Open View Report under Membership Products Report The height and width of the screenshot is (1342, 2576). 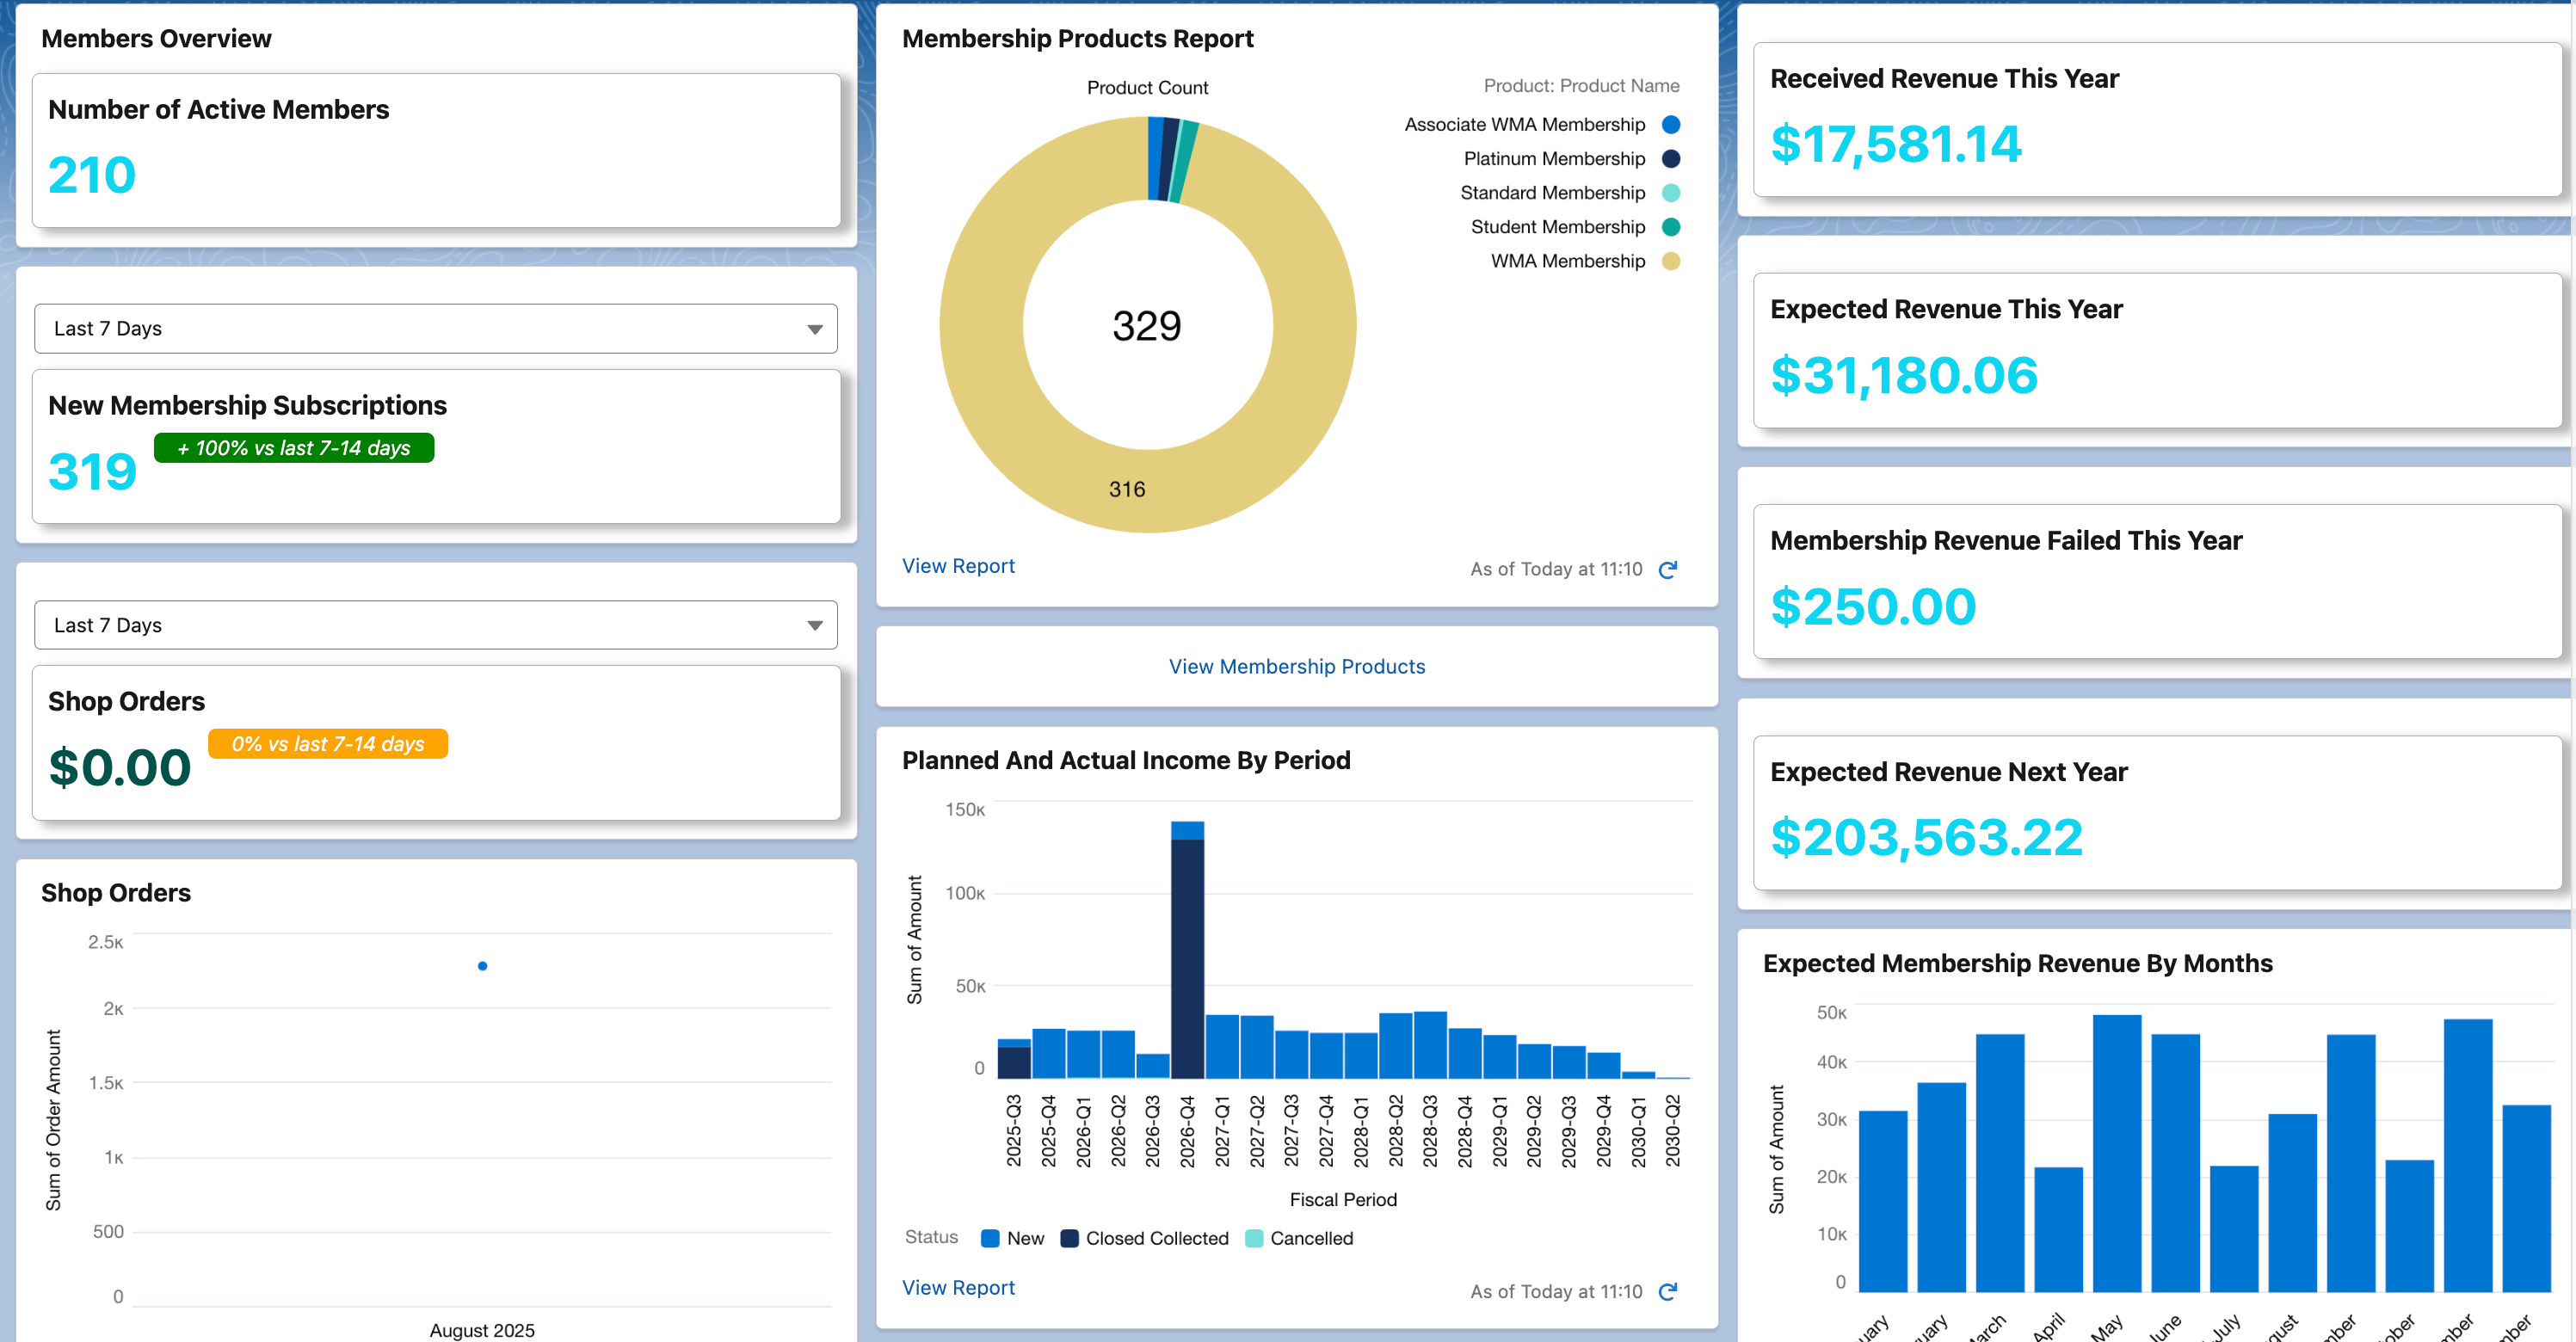pyautogui.click(x=957, y=565)
